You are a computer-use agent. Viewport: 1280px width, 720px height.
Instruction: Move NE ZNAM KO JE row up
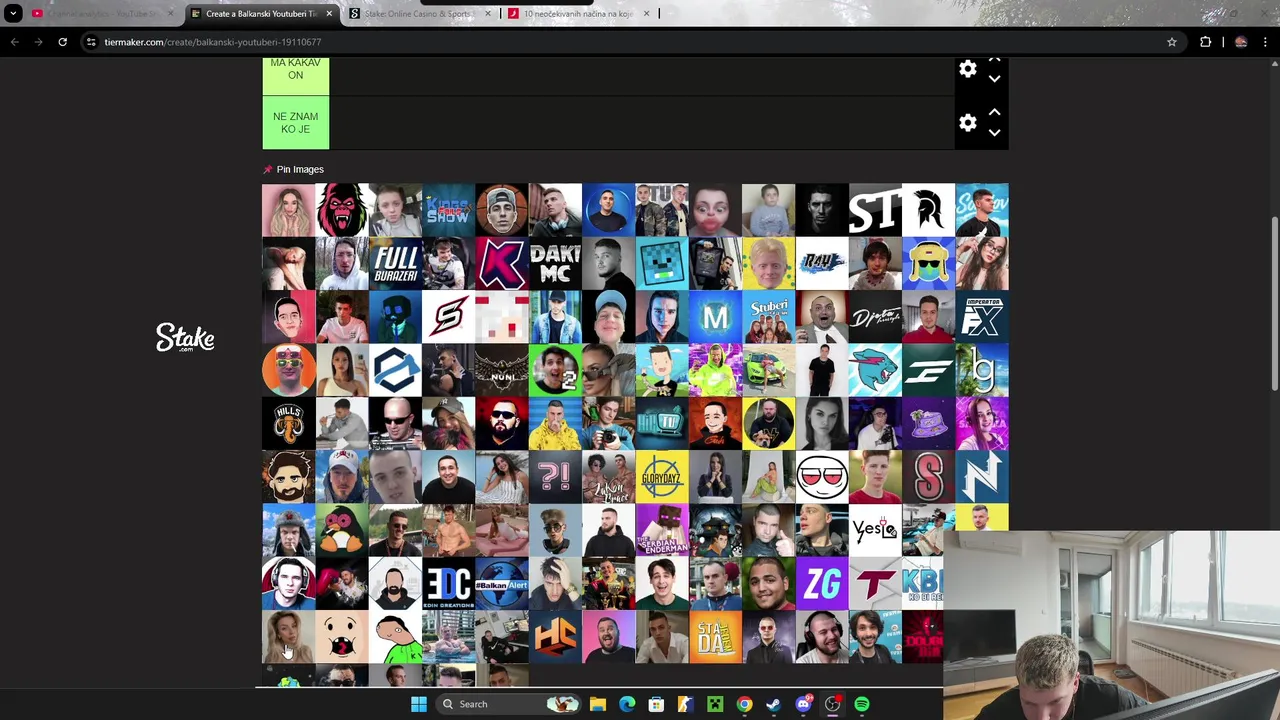tap(994, 113)
